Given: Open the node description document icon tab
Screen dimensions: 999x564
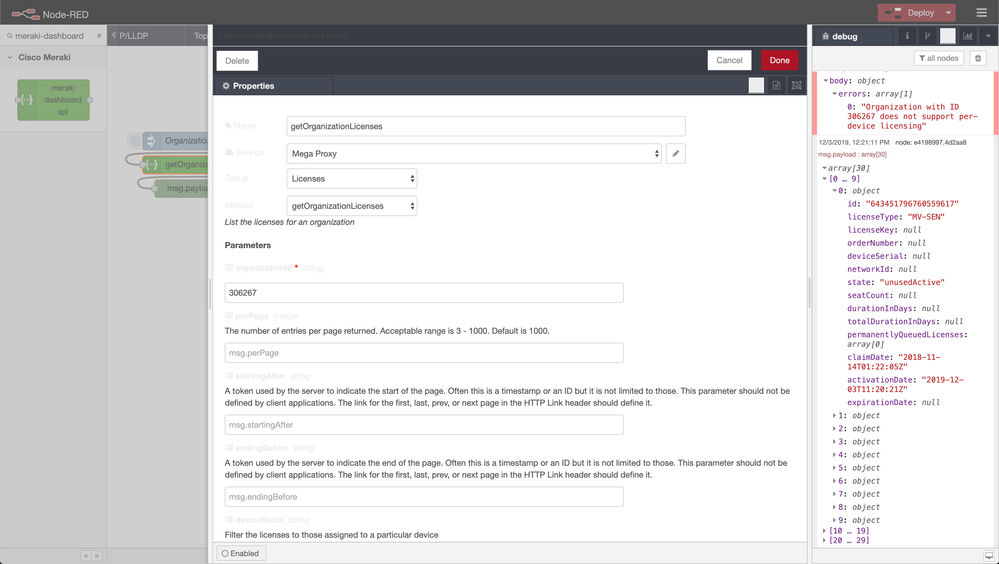Looking at the screenshot, I should click(776, 85).
